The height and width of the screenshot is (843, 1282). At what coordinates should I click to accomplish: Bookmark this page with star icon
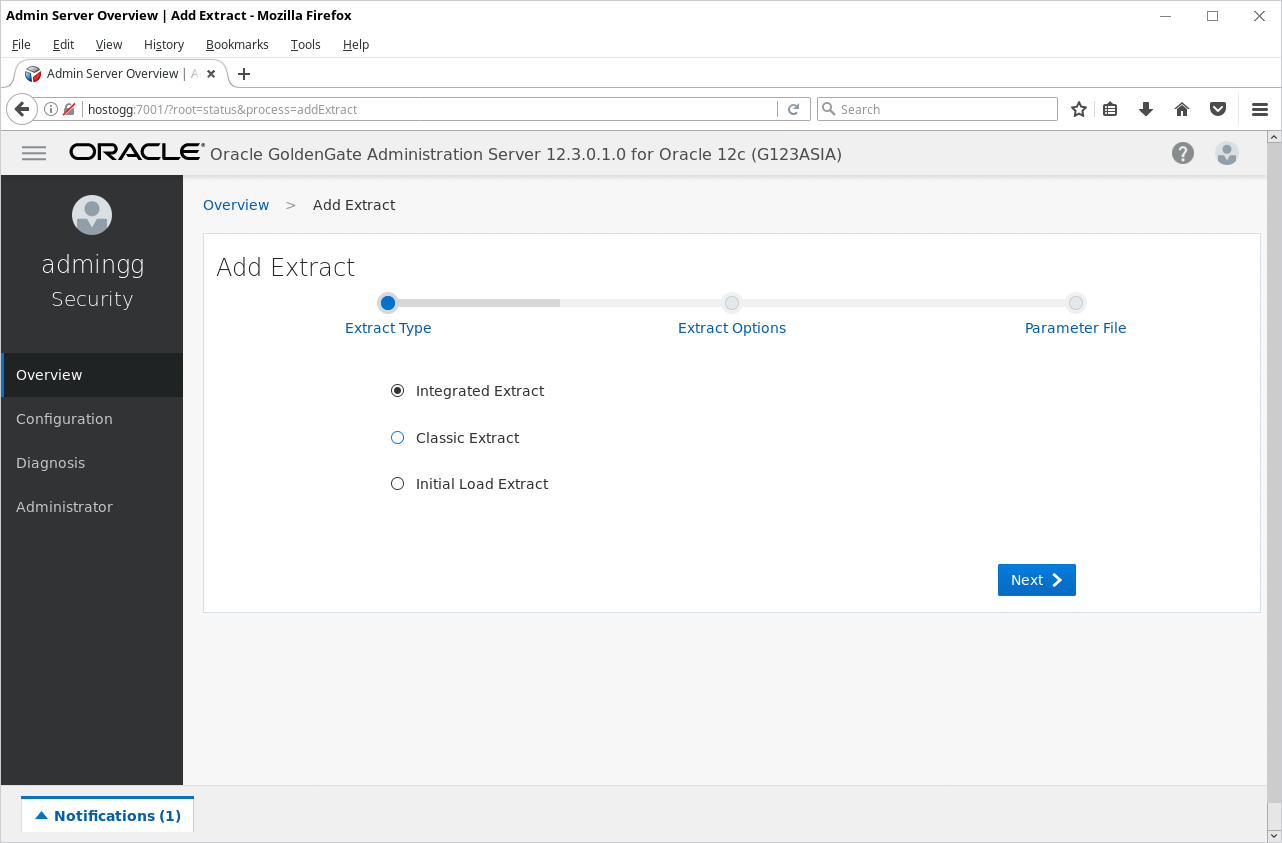coord(1079,109)
